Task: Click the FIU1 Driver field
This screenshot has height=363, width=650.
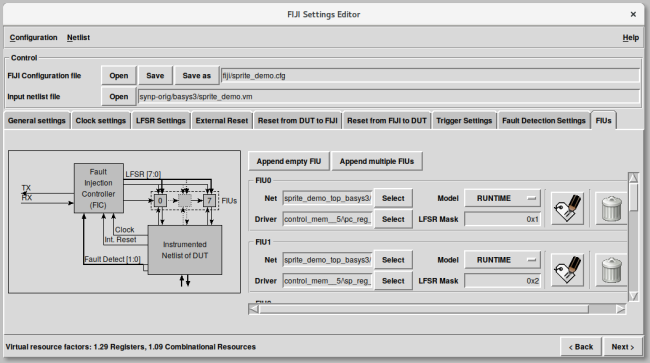Action: [x=327, y=281]
